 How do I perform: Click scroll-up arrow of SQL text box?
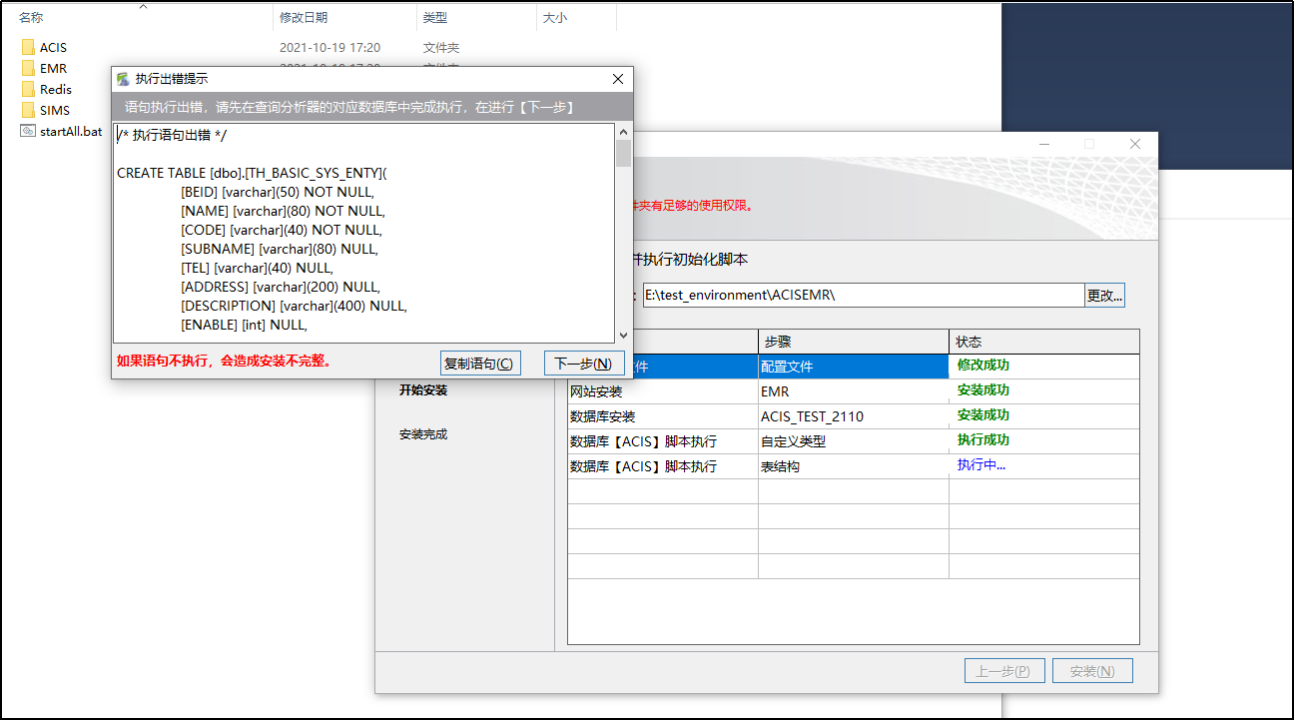[623, 131]
